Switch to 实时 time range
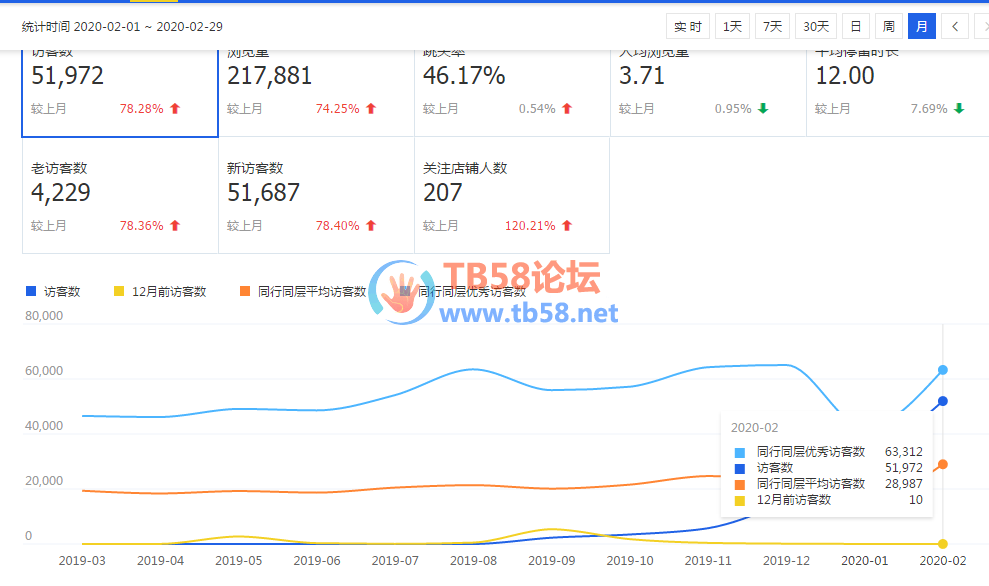The image size is (989, 586). pyautogui.click(x=688, y=27)
